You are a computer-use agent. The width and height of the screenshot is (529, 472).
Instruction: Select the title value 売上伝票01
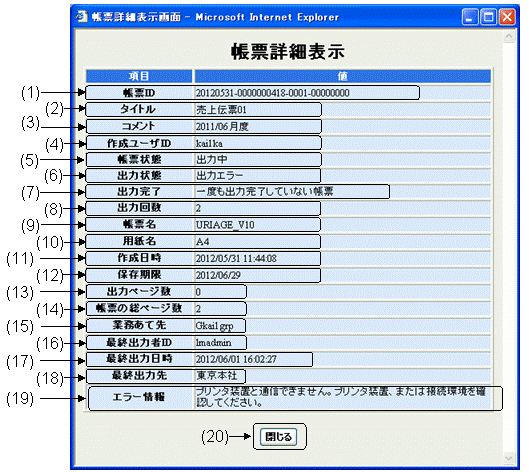point(221,110)
